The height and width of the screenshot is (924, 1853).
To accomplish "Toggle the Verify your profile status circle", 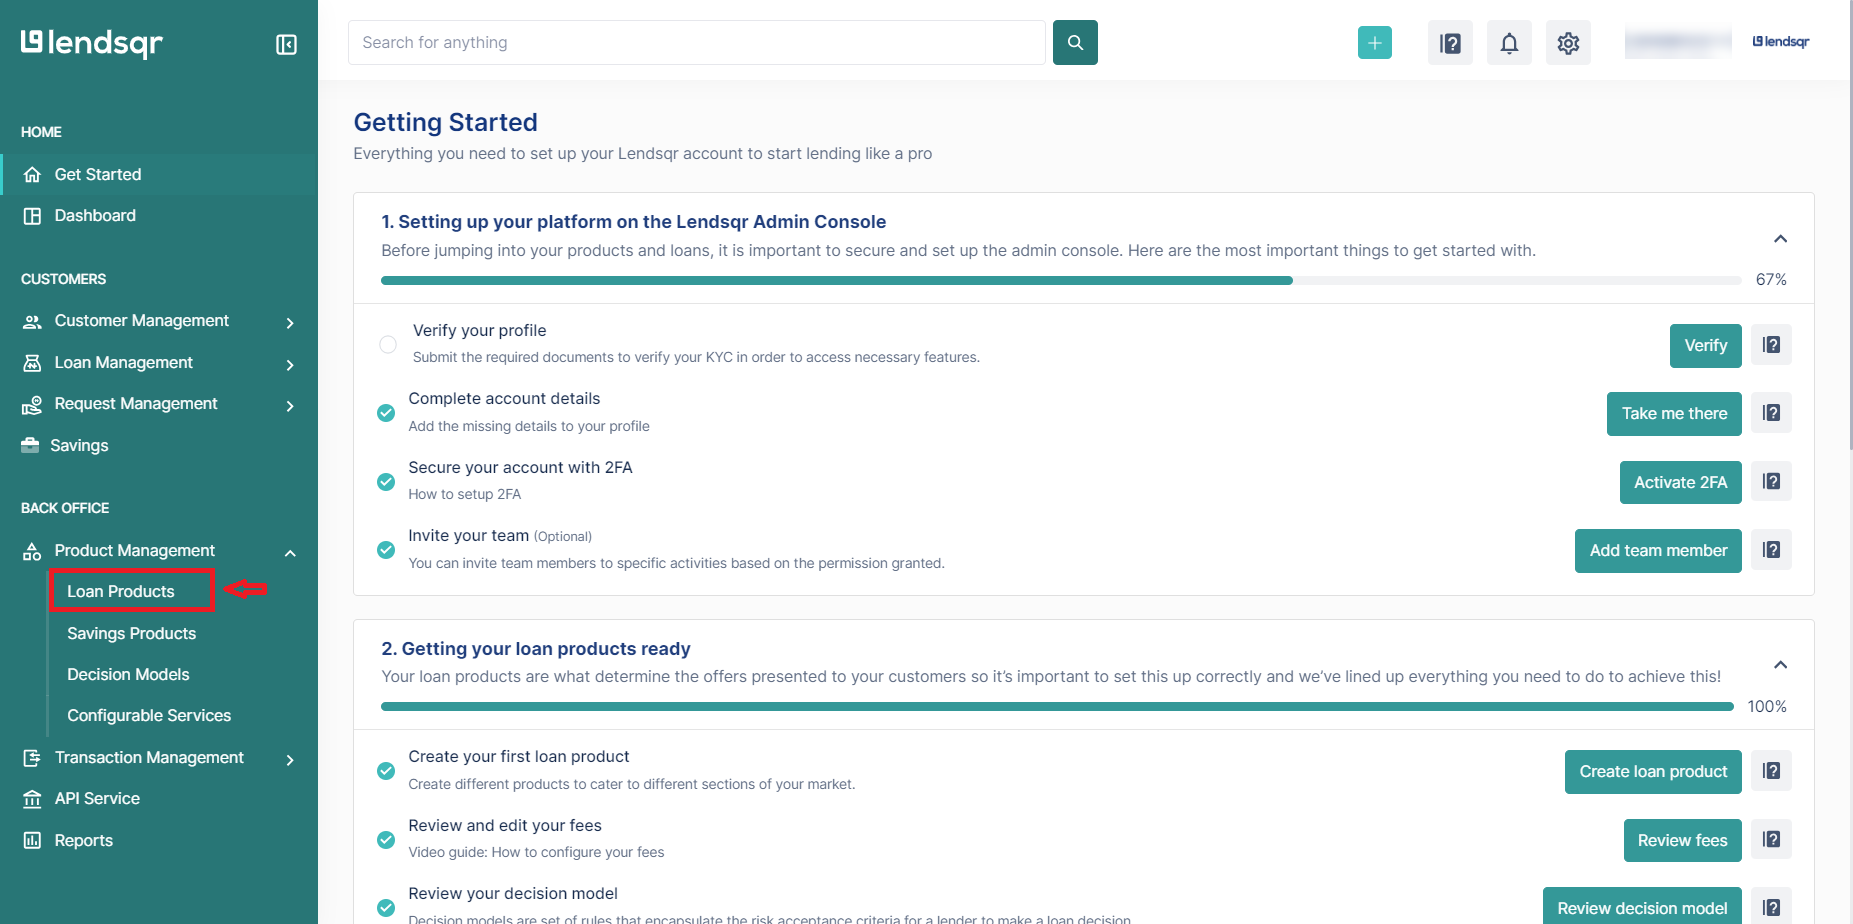I will 388,344.
